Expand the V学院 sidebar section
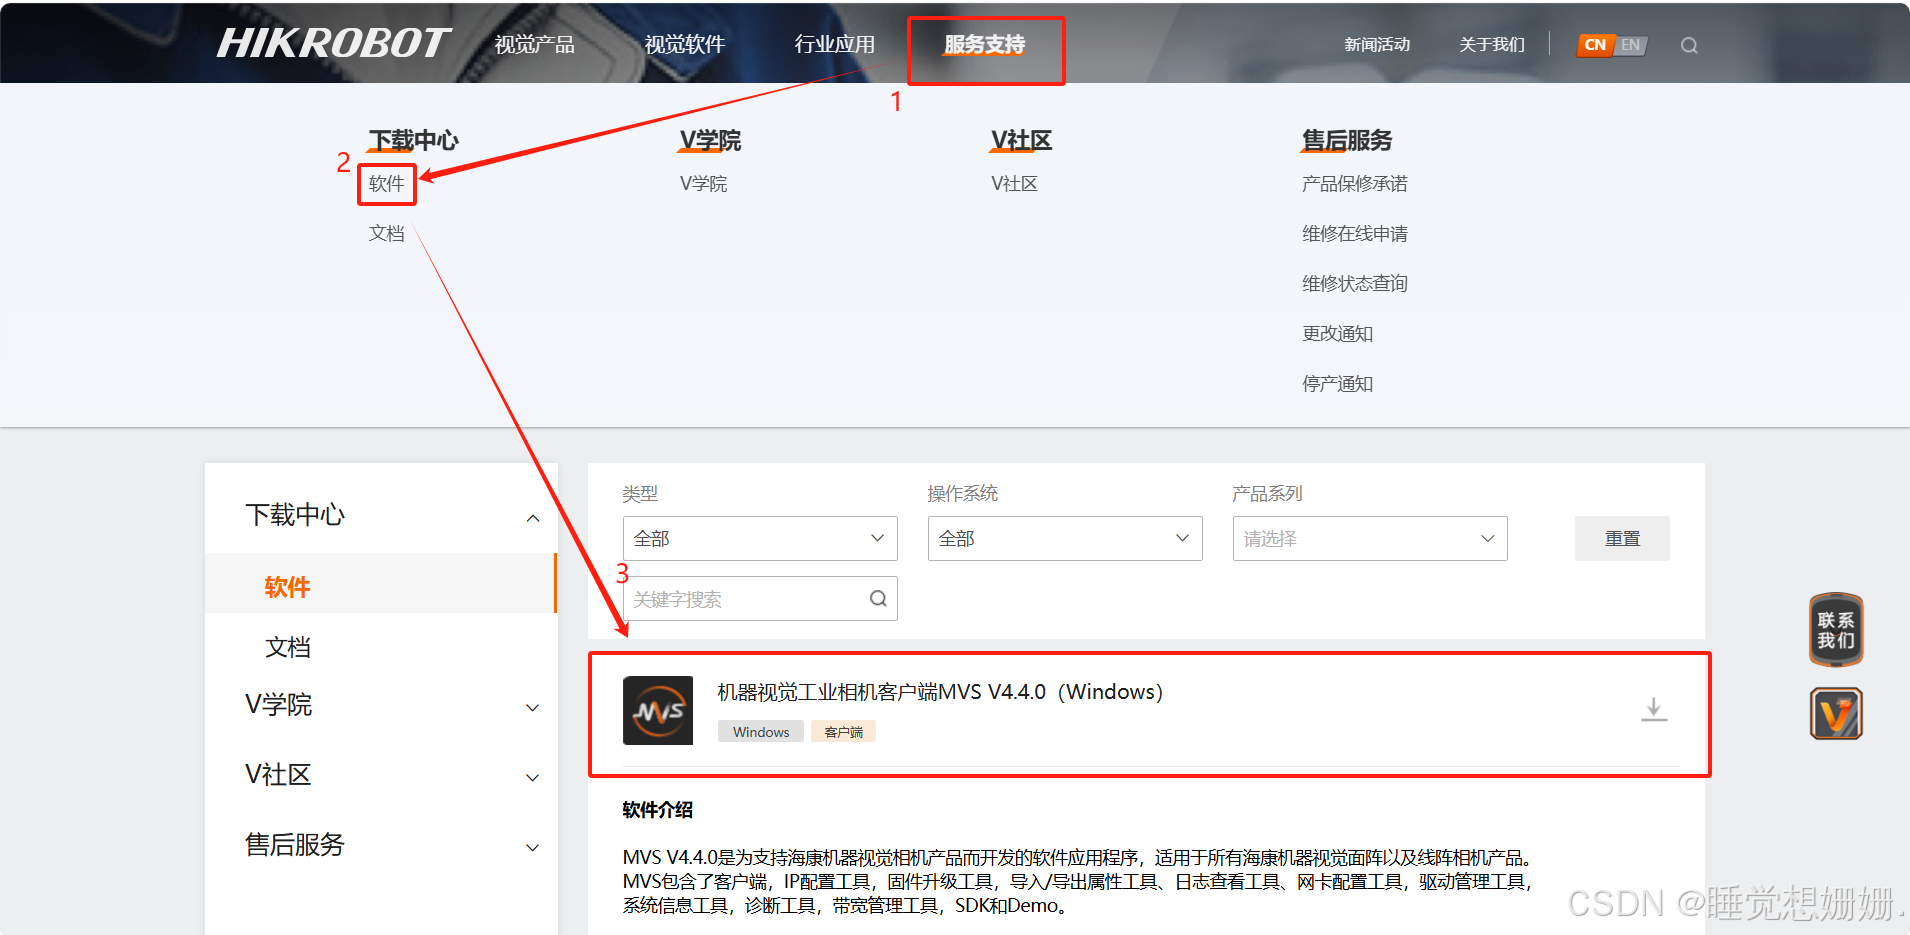This screenshot has width=1910, height=935. tap(533, 708)
